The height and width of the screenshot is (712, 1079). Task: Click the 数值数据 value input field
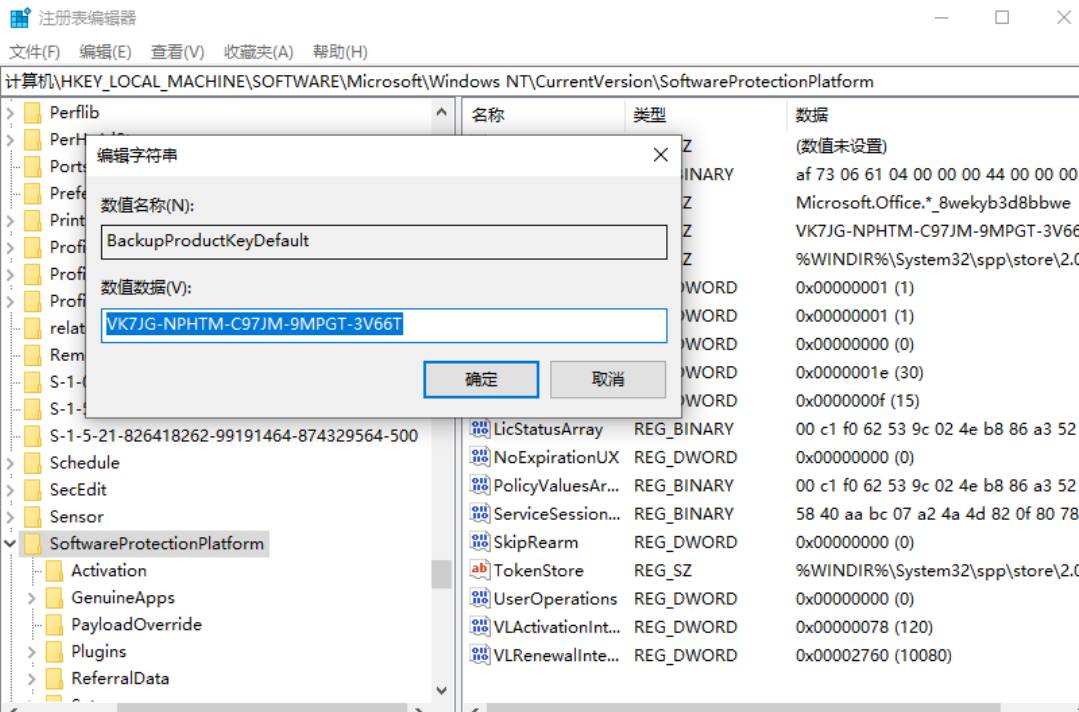[384, 325]
